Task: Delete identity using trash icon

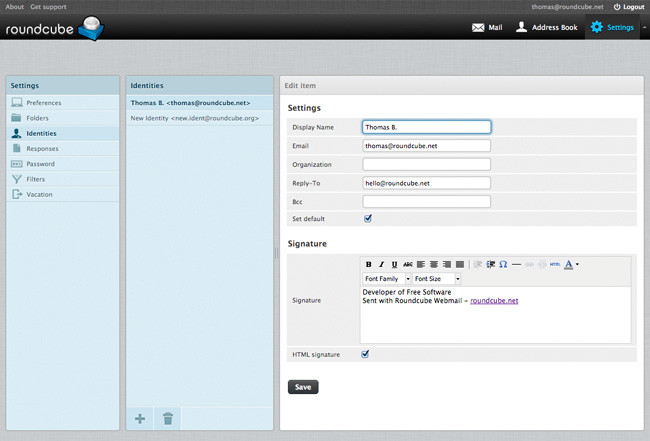Action: pos(168,419)
